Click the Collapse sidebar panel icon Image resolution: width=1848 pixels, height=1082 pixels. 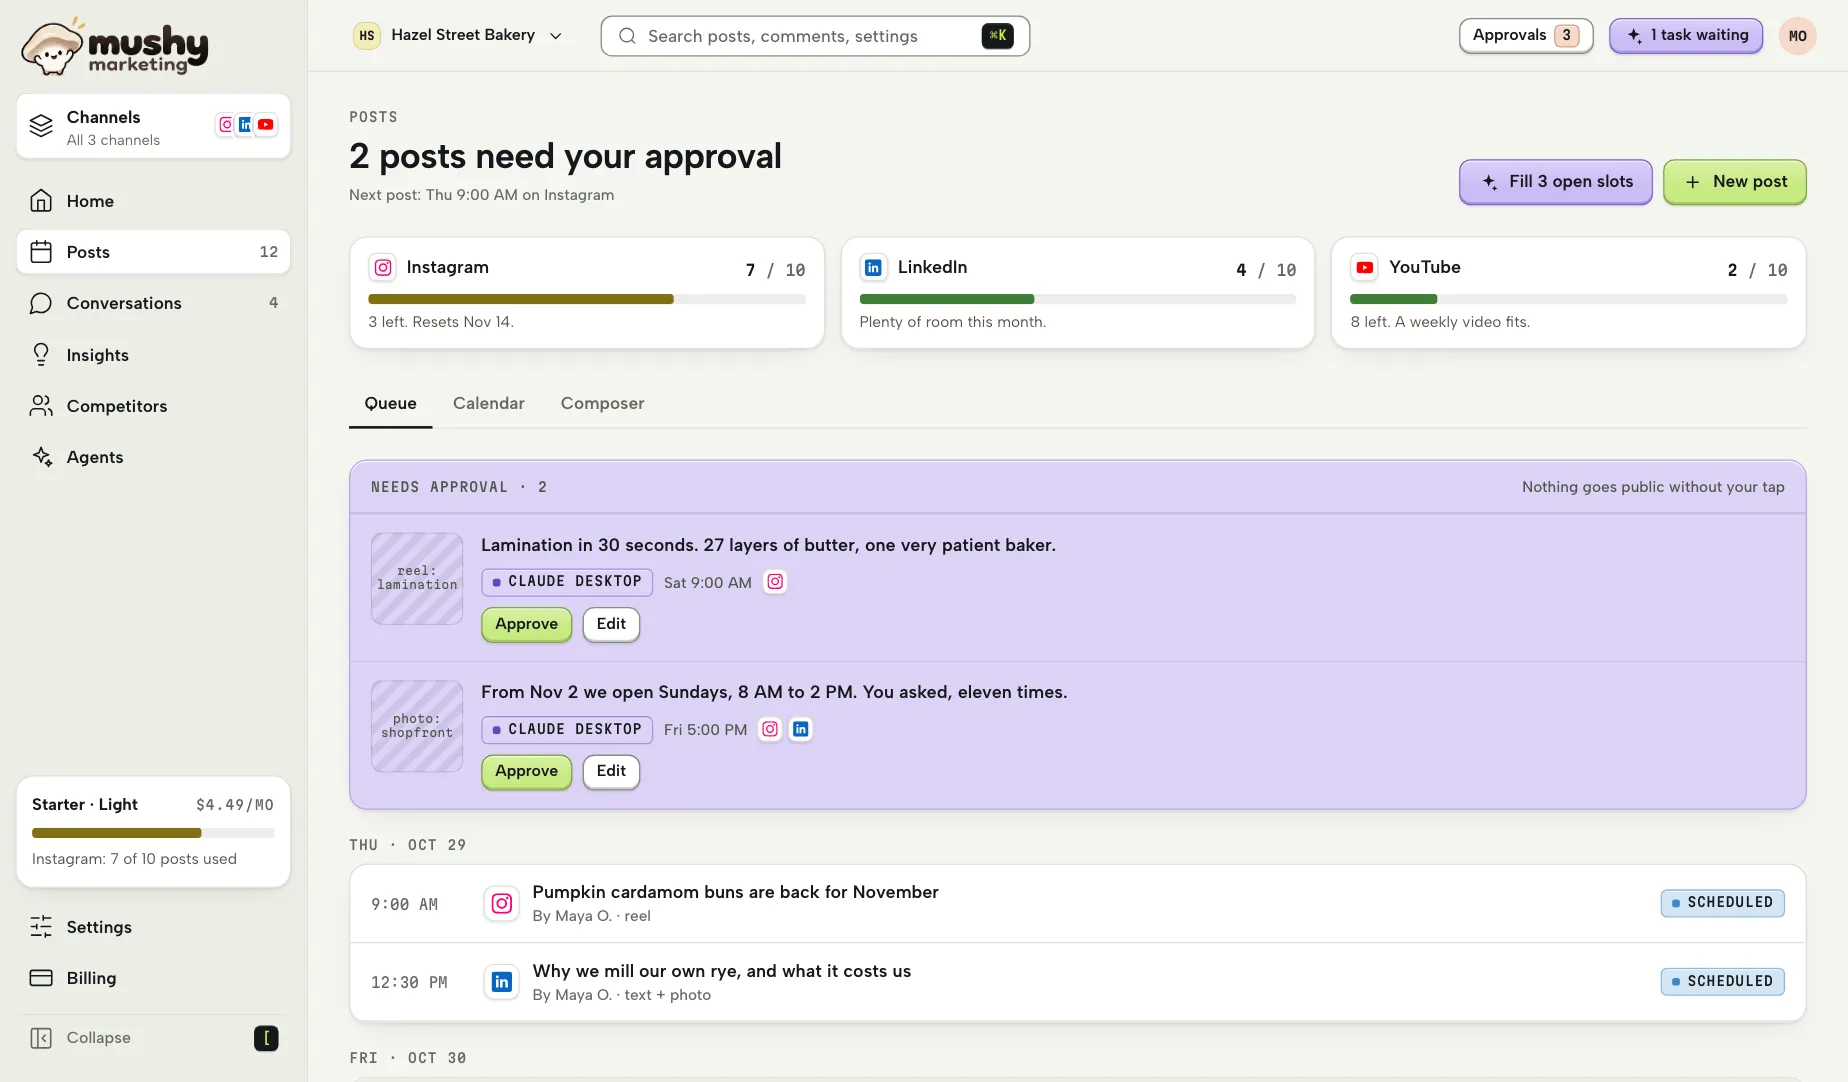41,1038
